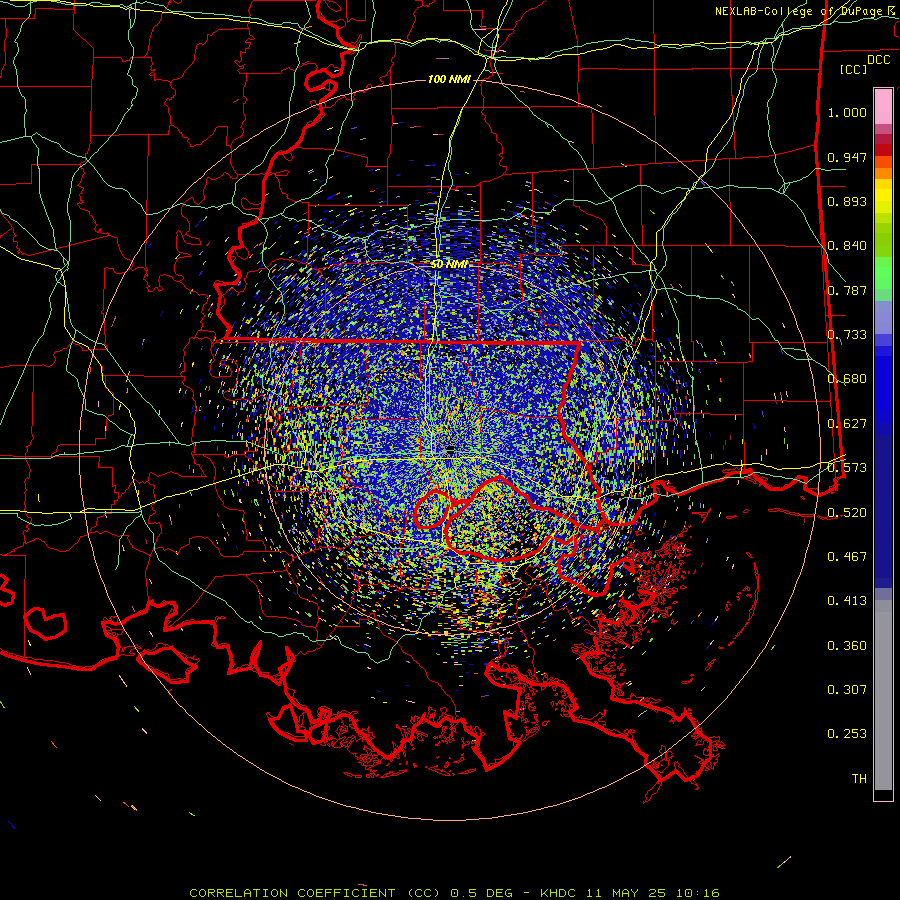Click the 10:16 timestamp in the caption
The width and height of the screenshot is (900, 900).
pos(697,893)
